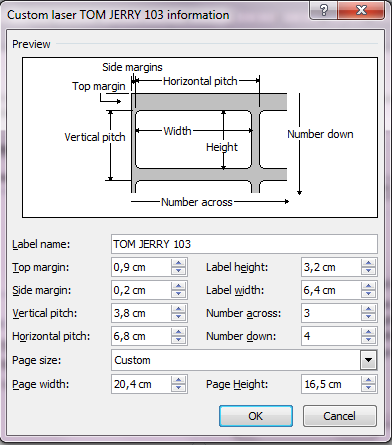Decrease Number across with down arrow
This screenshot has height=445, width=392.
click(x=368, y=317)
